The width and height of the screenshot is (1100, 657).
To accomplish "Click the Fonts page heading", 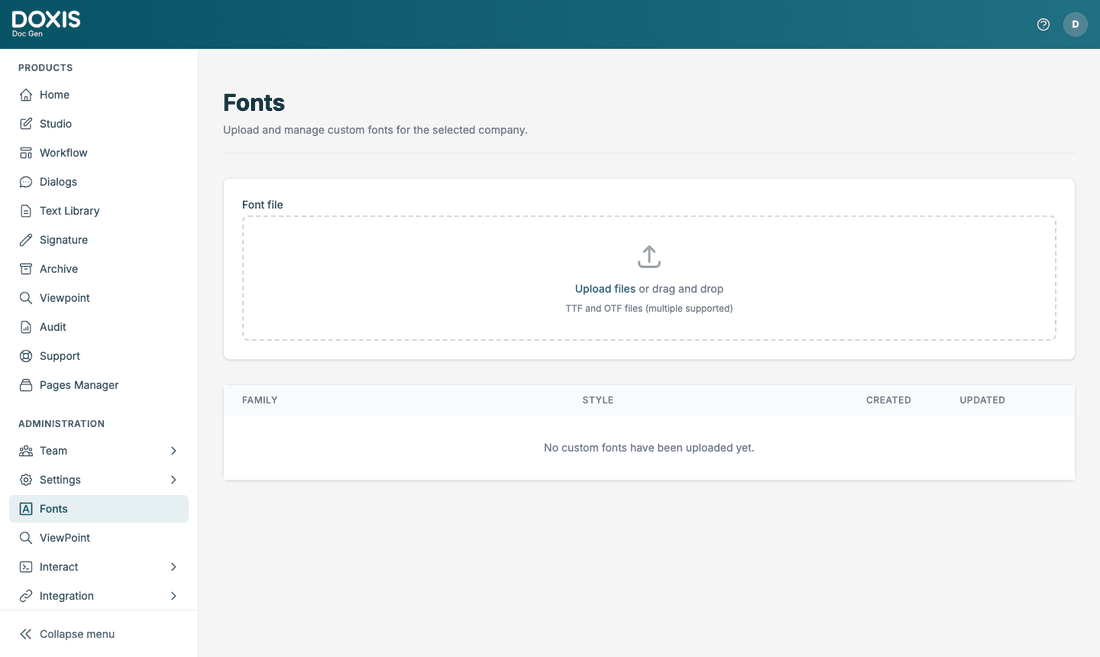I will [x=254, y=103].
